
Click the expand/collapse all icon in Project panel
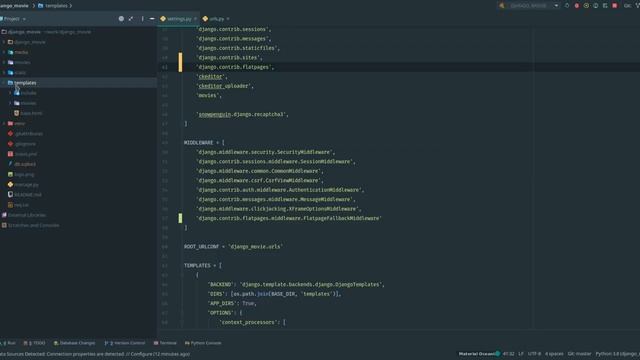pos(131,19)
